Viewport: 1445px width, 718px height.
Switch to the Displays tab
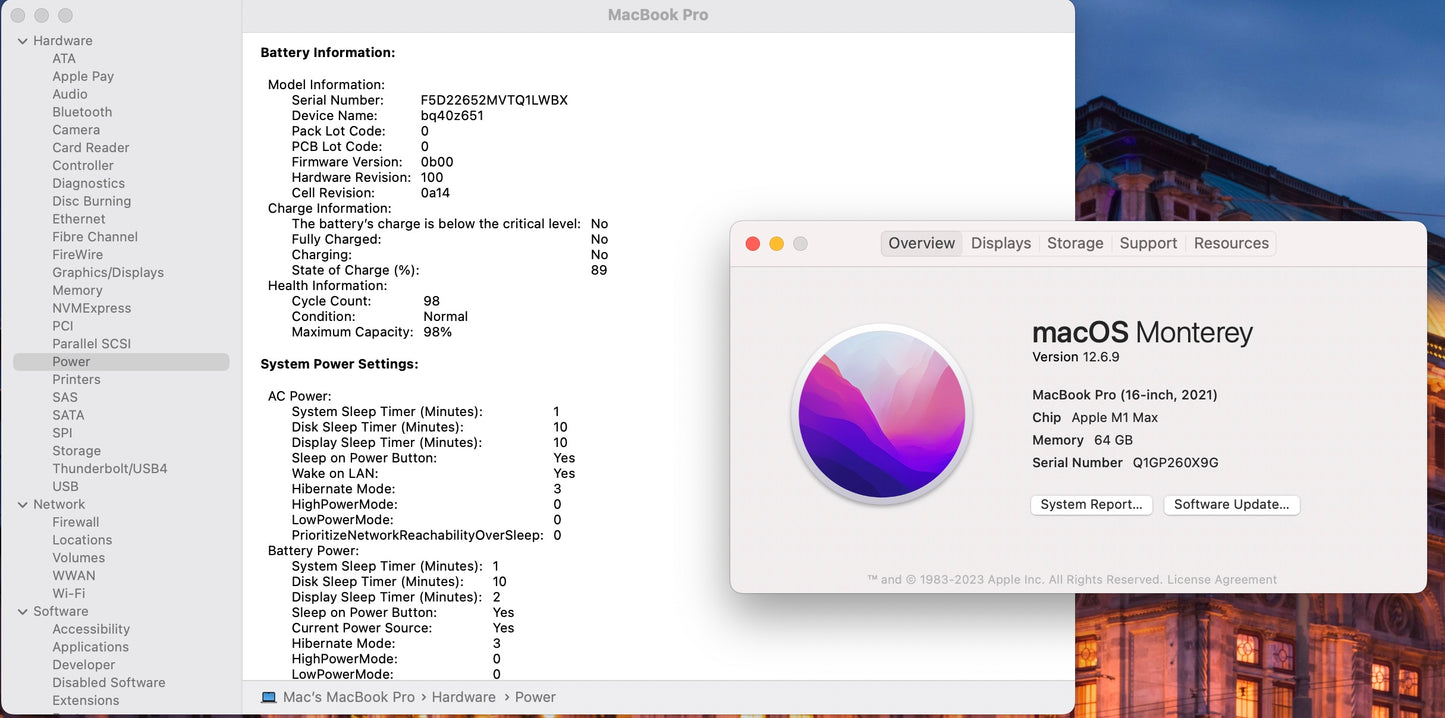[1000, 243]
